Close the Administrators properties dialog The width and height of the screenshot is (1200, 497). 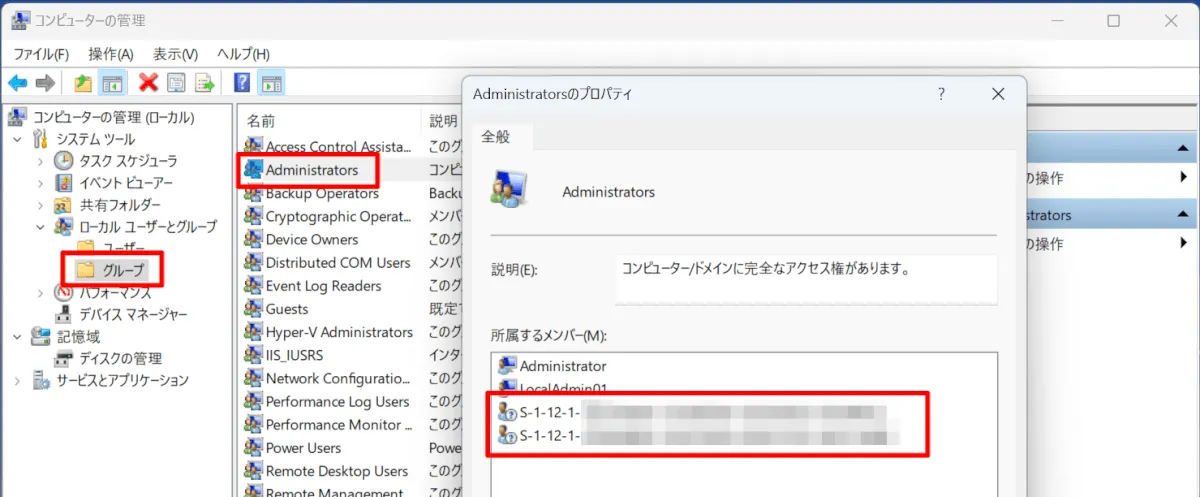tap(997, 94)
